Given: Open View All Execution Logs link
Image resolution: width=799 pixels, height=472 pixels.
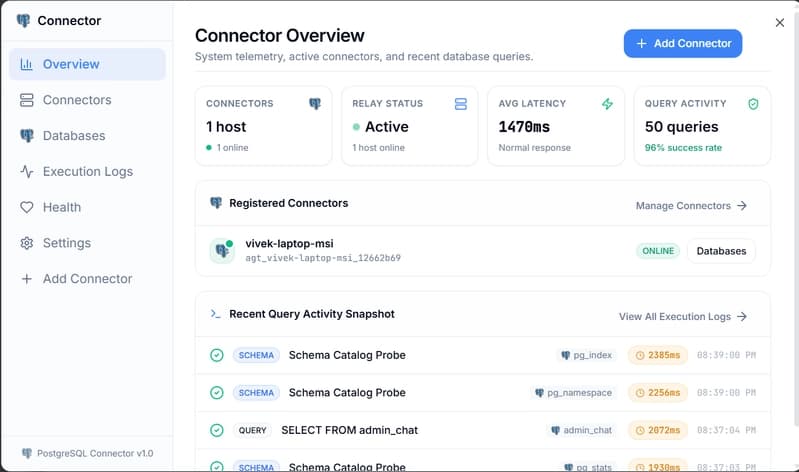Looking at the screenshot, I should 683,317.
